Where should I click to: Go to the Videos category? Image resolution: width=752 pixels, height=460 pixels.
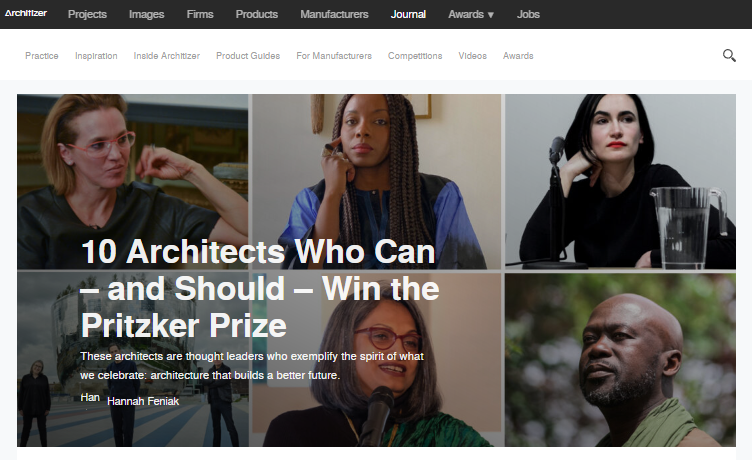[472, 56]
